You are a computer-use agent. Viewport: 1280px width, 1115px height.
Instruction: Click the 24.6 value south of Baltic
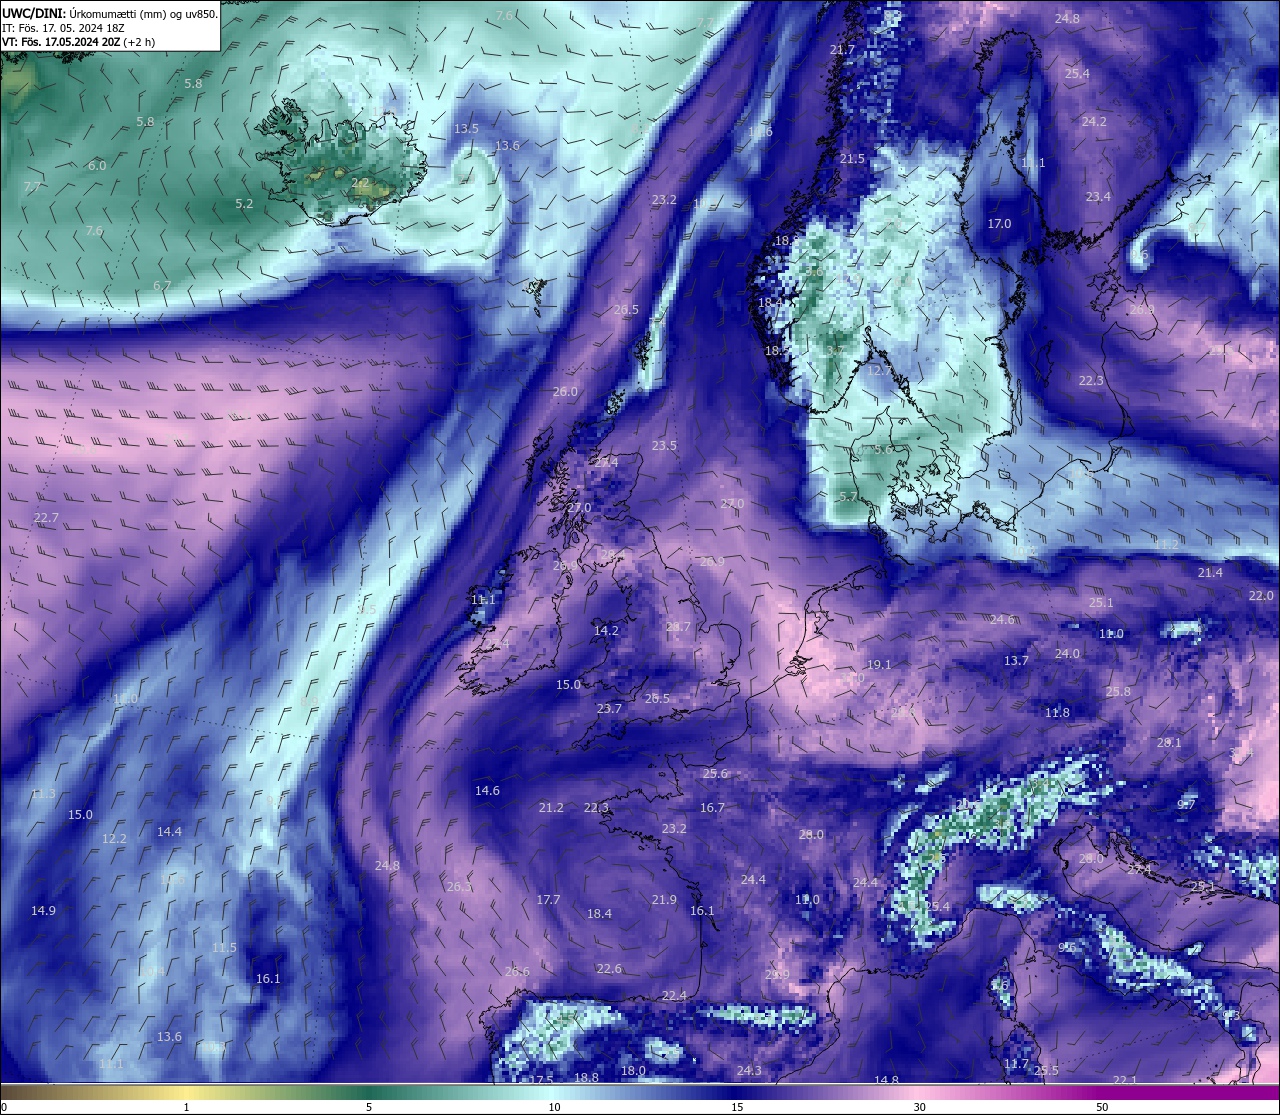click(1002, 620)
